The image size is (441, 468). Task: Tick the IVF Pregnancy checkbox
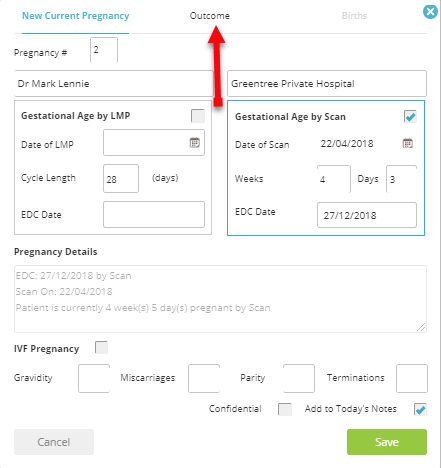point(101,347)
